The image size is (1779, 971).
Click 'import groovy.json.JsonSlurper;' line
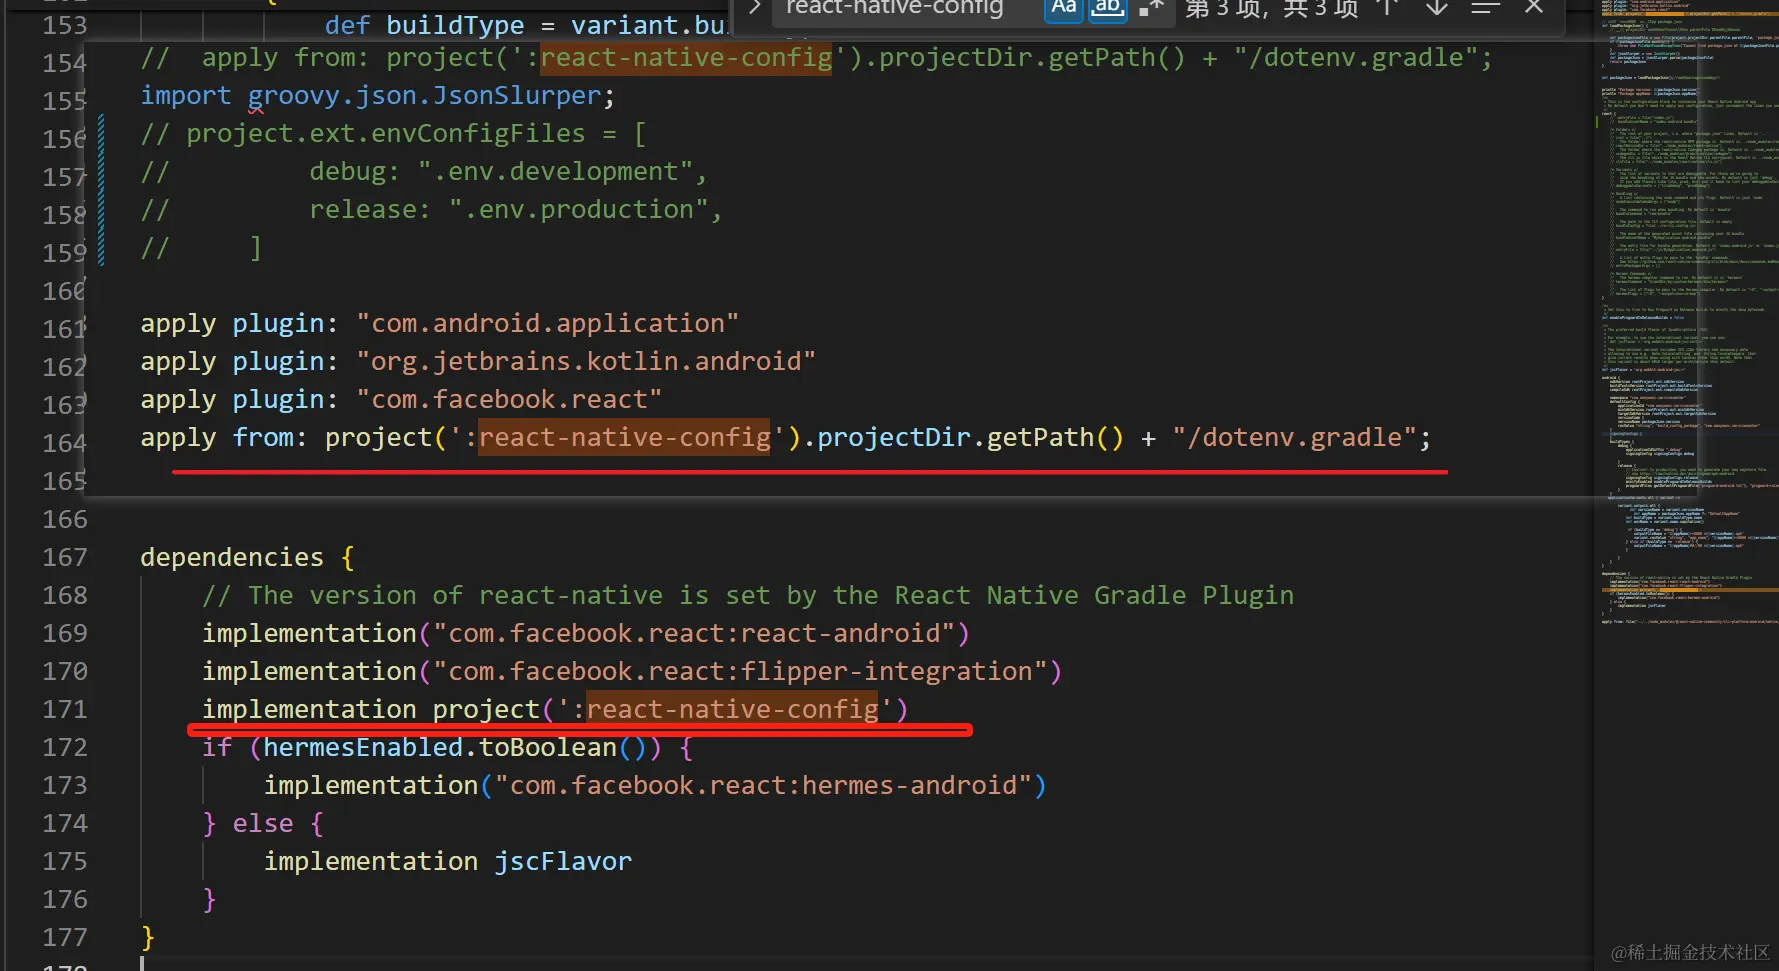[x=377, y=96]
